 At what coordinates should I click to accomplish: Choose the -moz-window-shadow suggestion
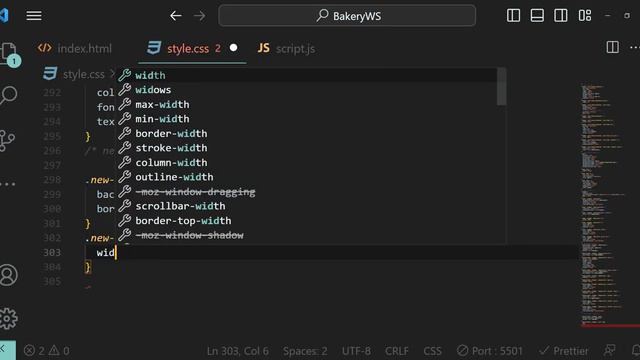(307, 235)
